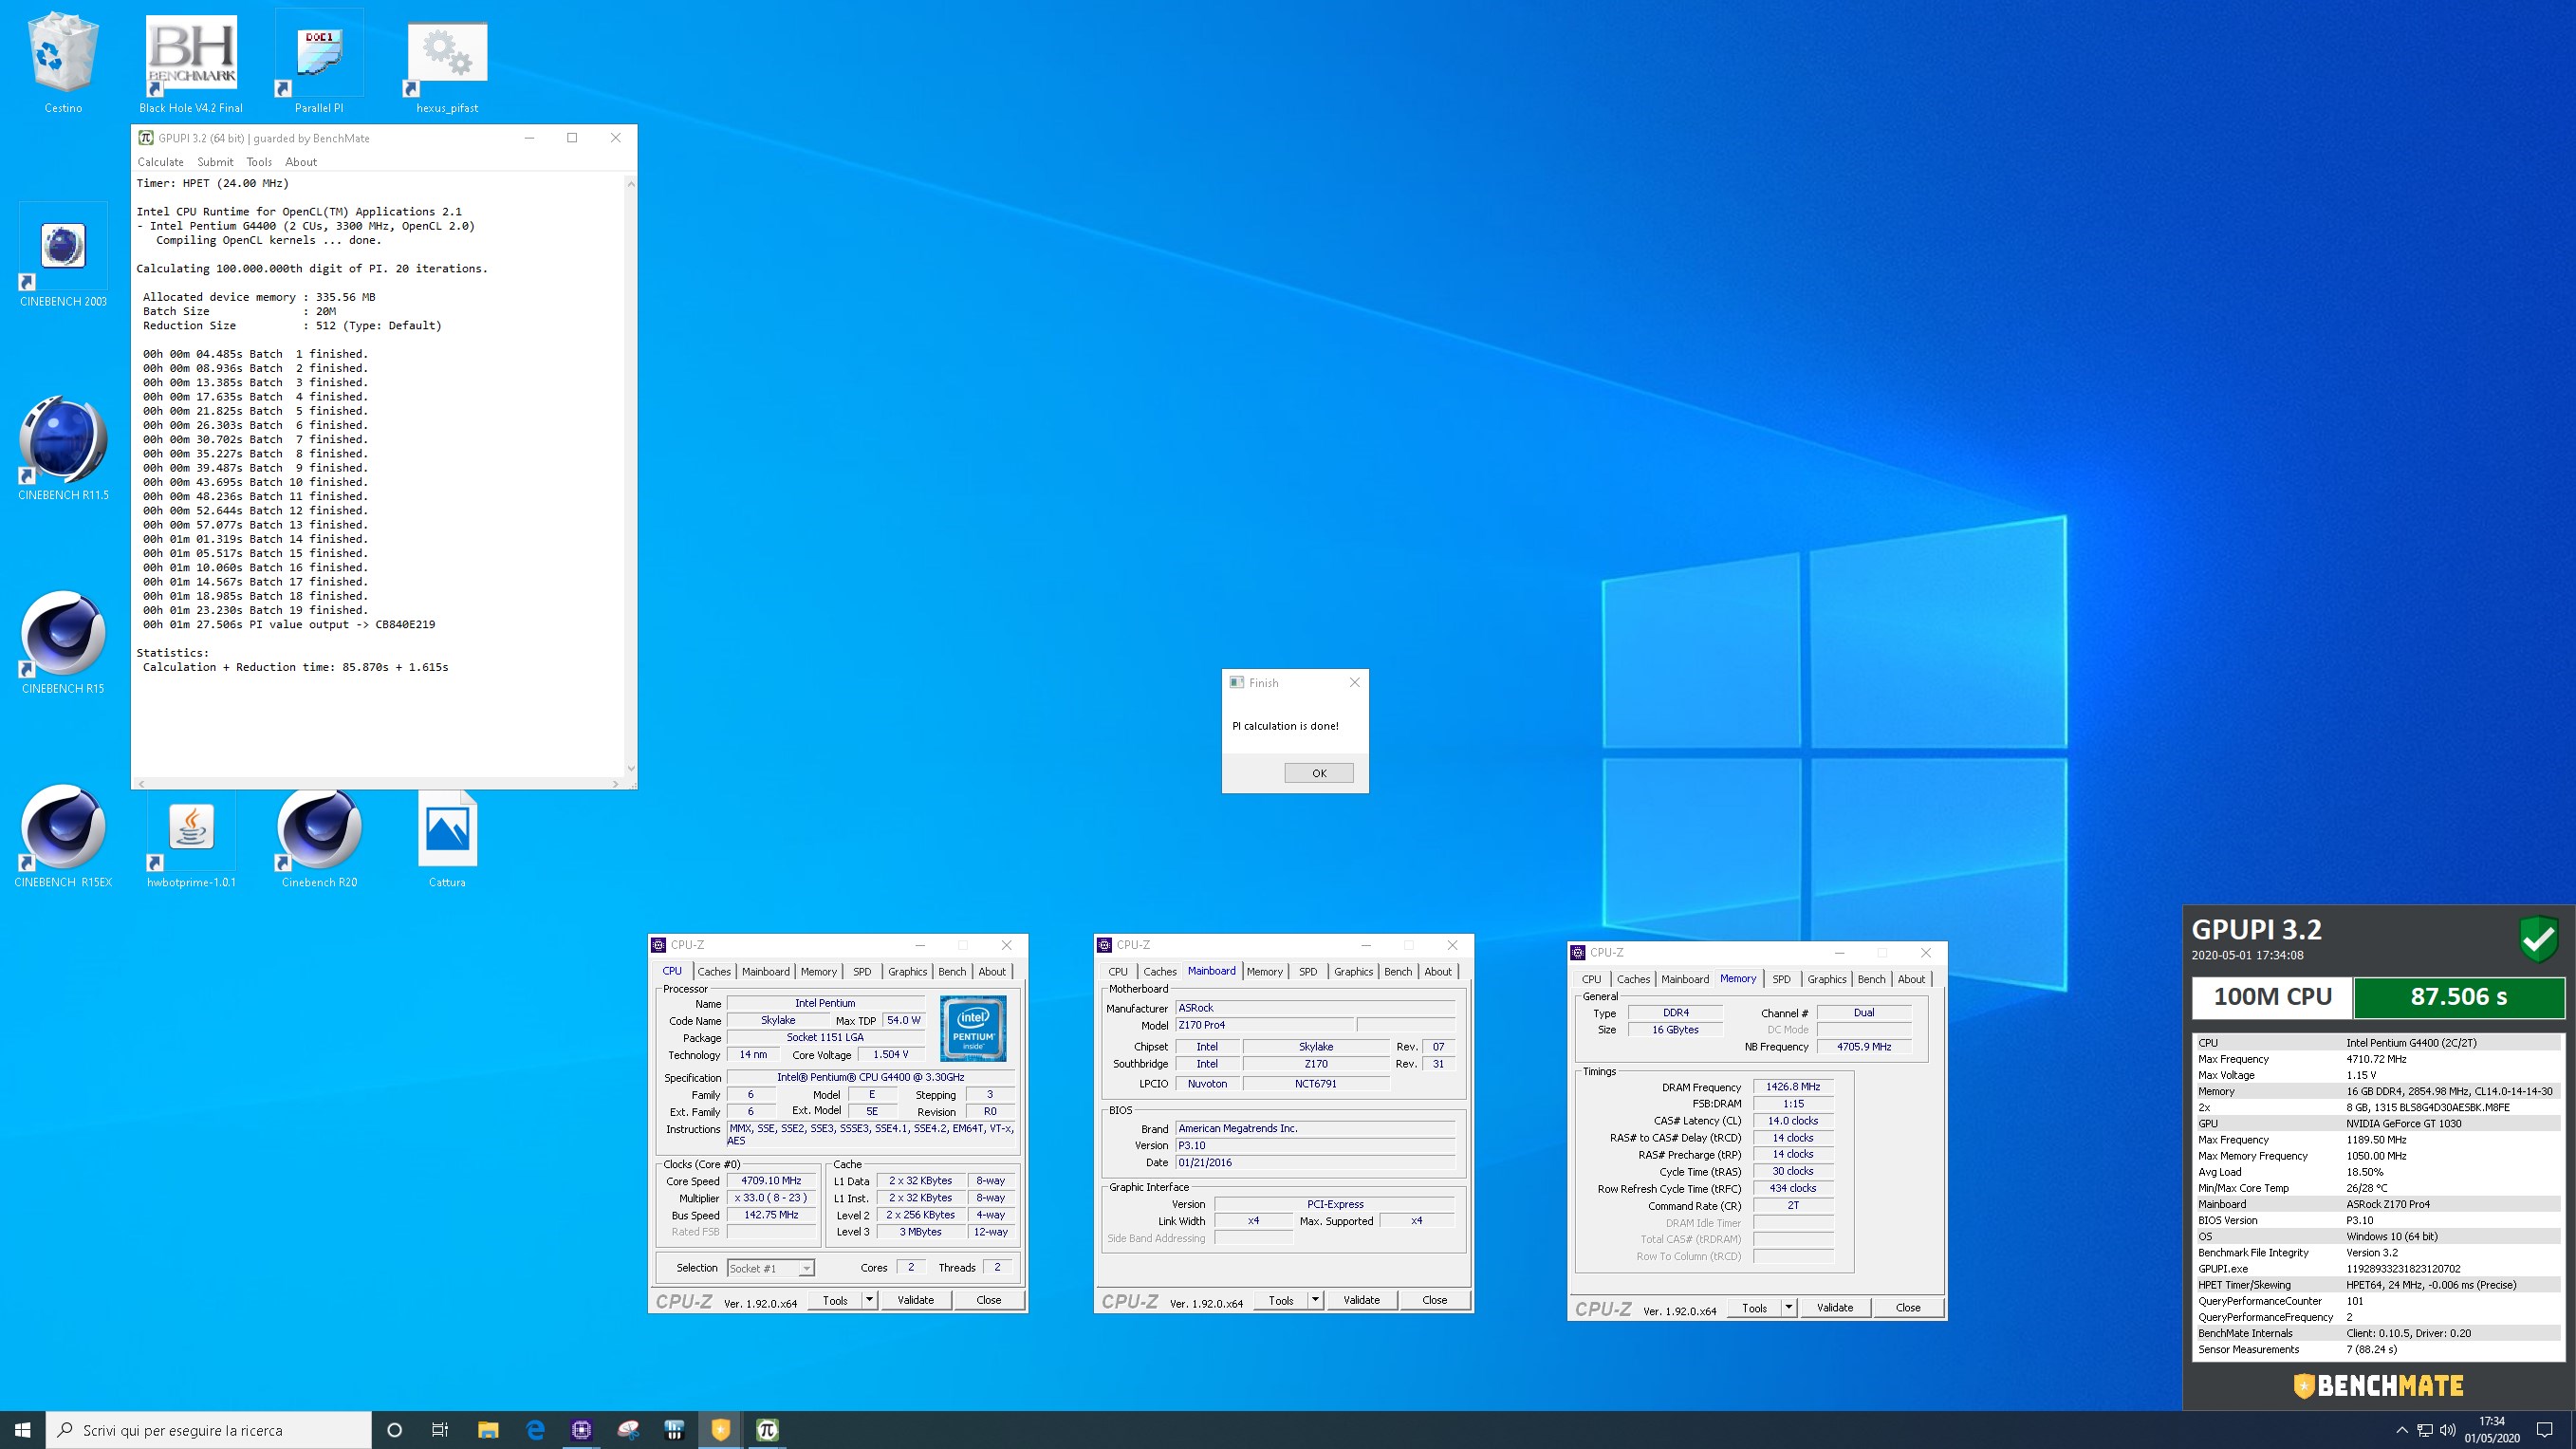Image resolution: width=2576 pixels, height=1449 pixels.
Task: Click 100M CPU label in BenchMate panel
Action: point(2272,997)
